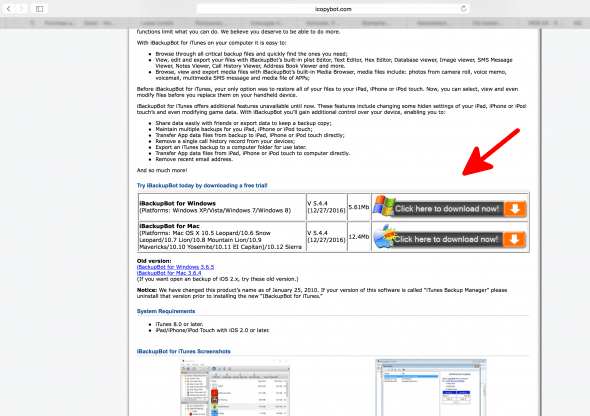The height and width of the screenshot is (416, 590).
Task: Click the 'Notice:' paragraph label
Action: pyautogui.click(x=147, y=290)
